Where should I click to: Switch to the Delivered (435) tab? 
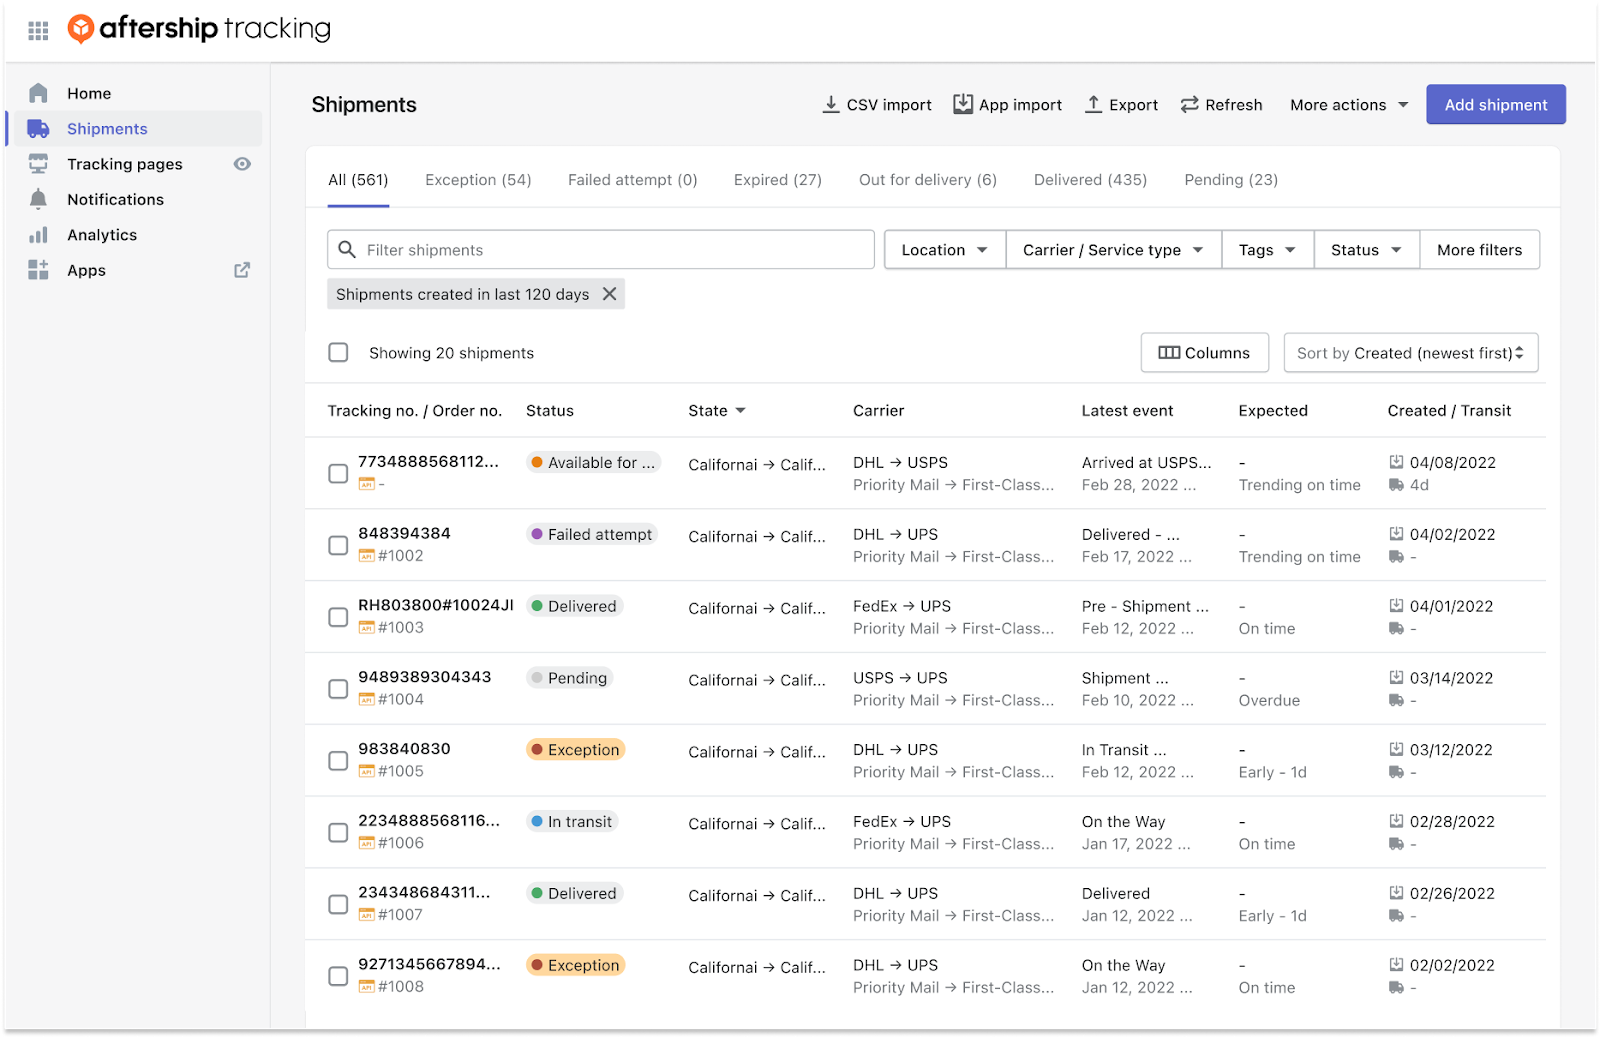point(1090,180)
